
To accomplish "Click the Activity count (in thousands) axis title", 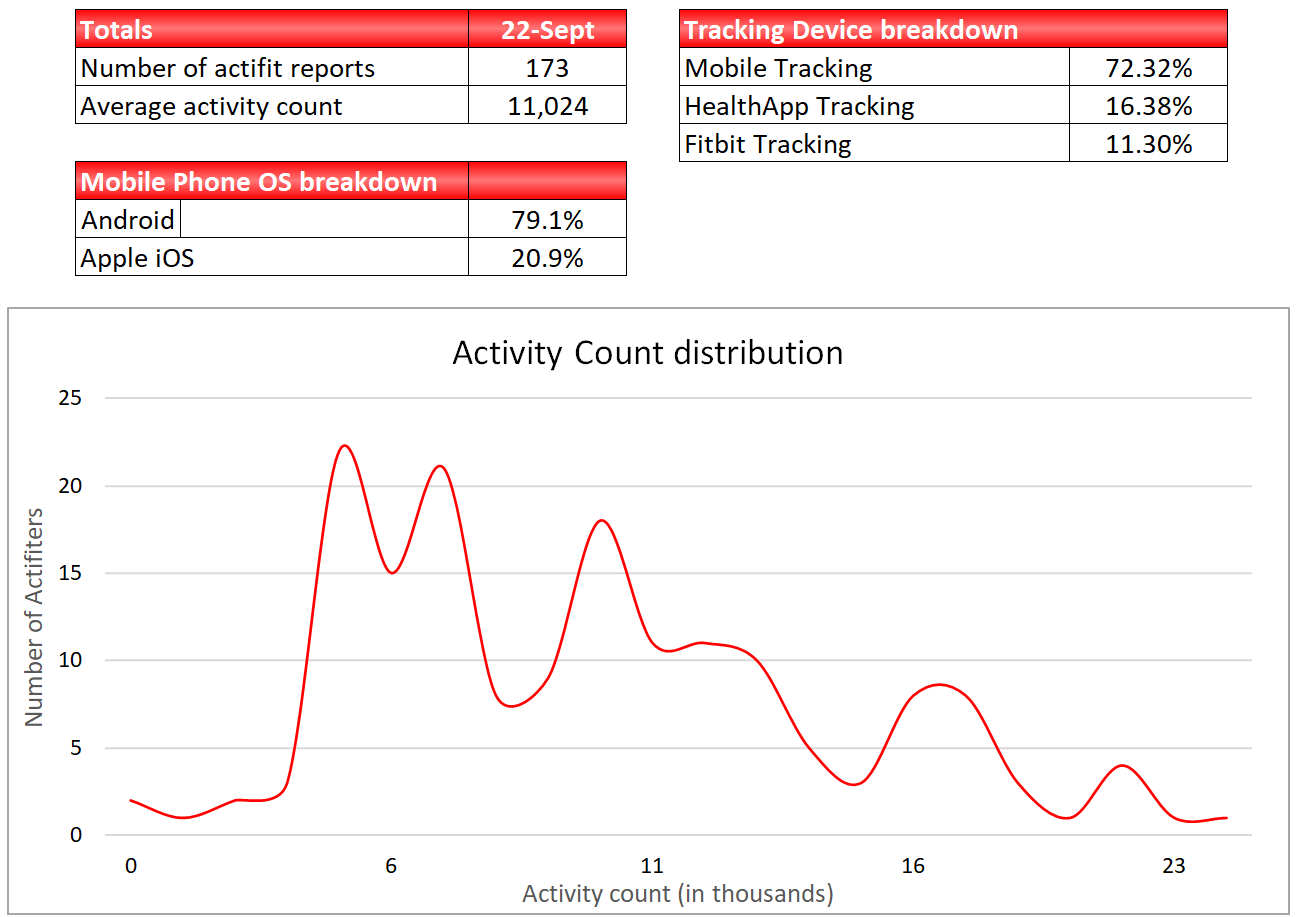I will (x=678, y=893).
